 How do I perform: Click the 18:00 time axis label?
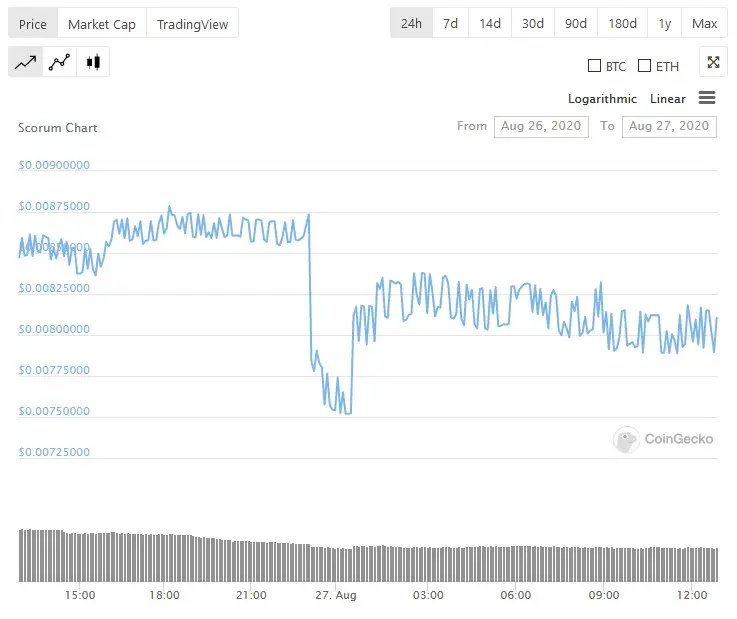[164, 595]
